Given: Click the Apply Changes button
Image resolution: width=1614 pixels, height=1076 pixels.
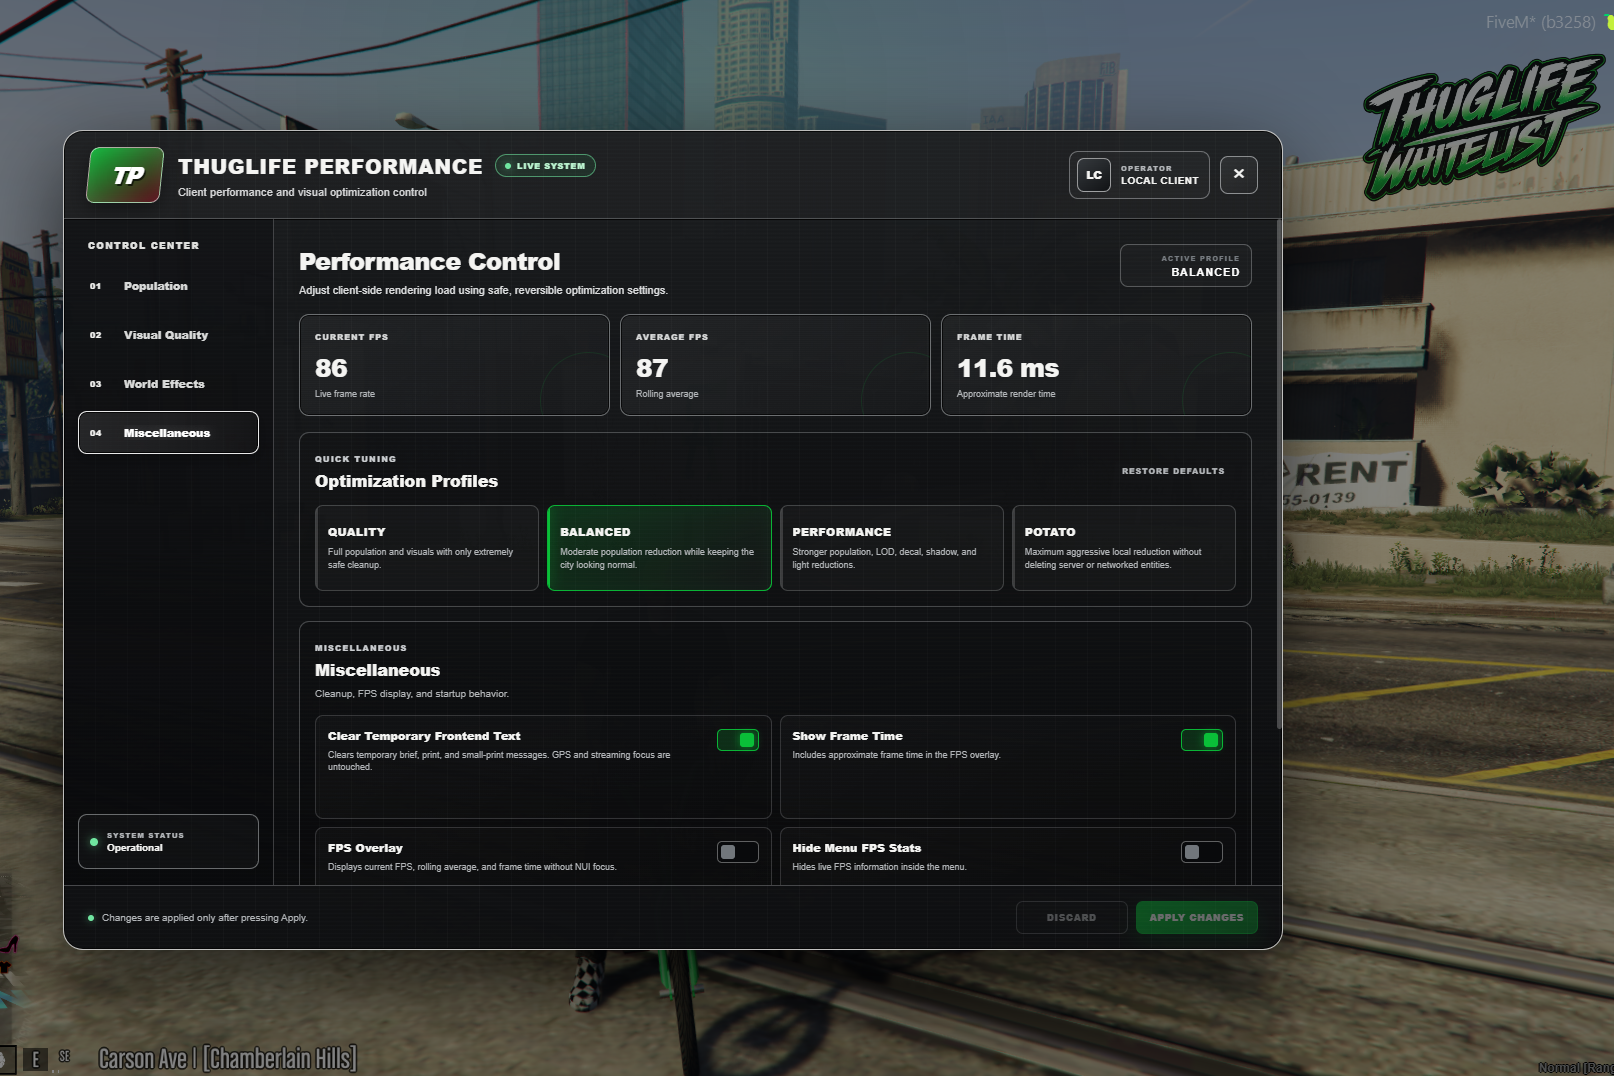Looking at the screenshot, I should click(x=1197, y=918).
